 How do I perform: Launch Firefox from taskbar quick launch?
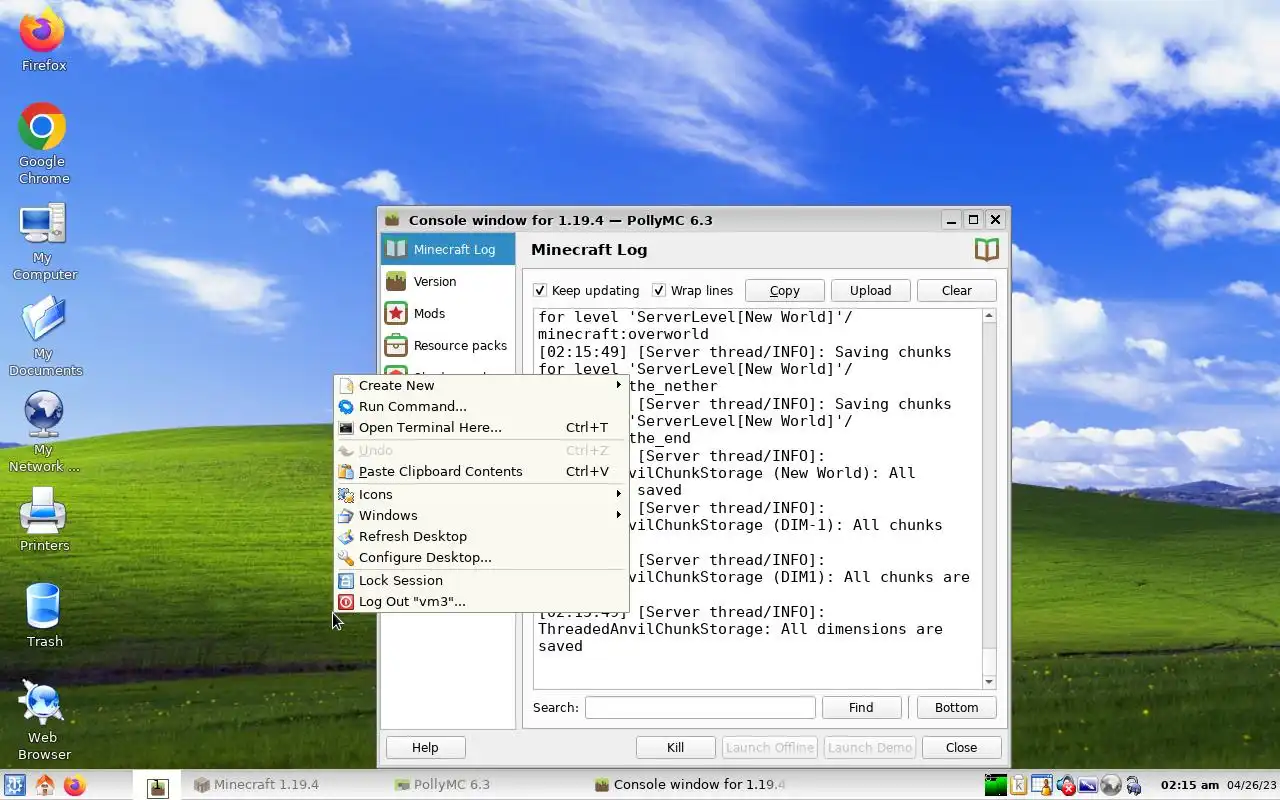pos(75,785)
